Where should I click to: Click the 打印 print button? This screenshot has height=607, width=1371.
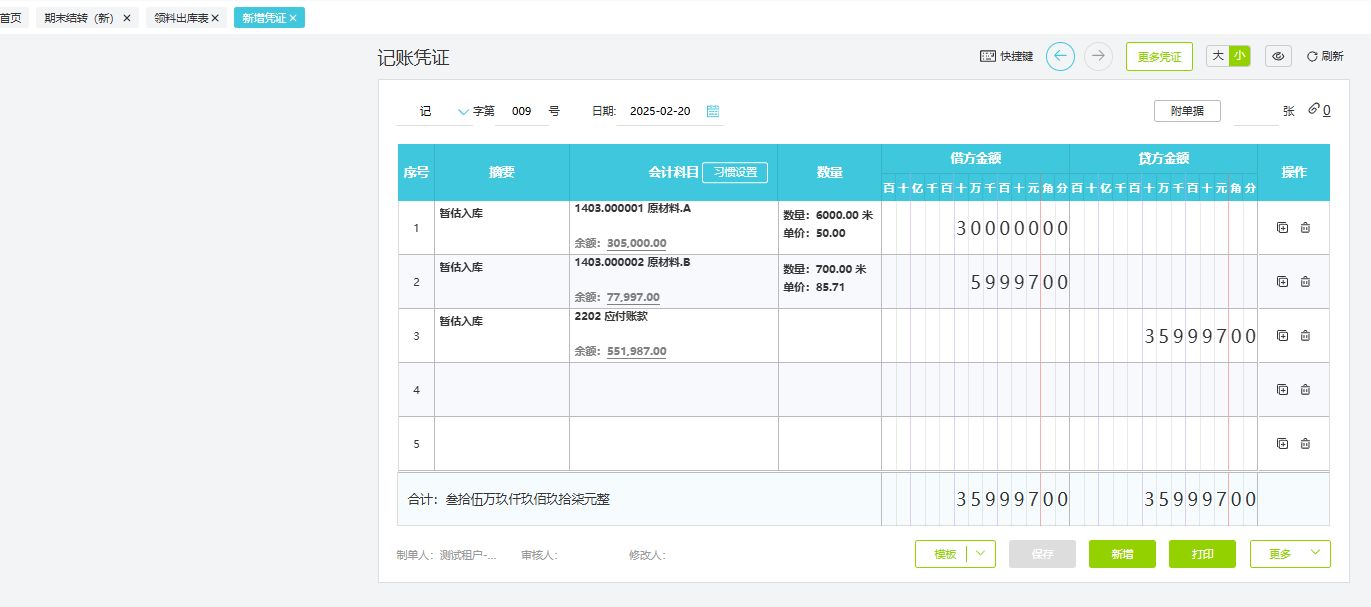coord(1201,554)
